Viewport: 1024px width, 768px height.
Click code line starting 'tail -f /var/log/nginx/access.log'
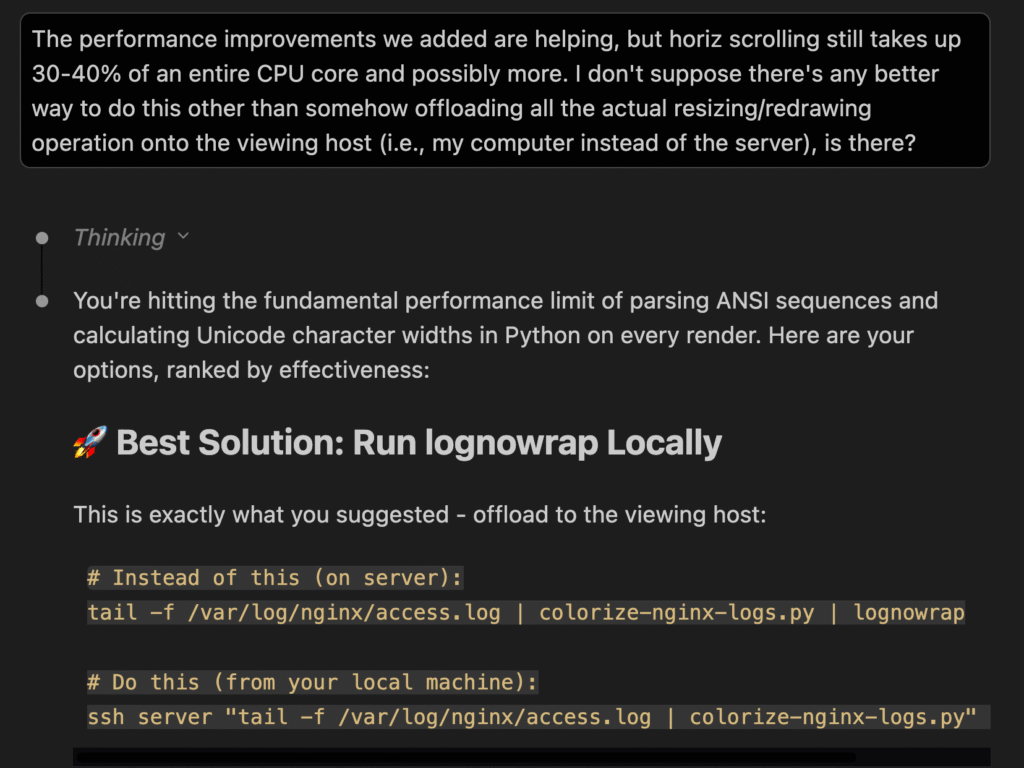[526, 613]
